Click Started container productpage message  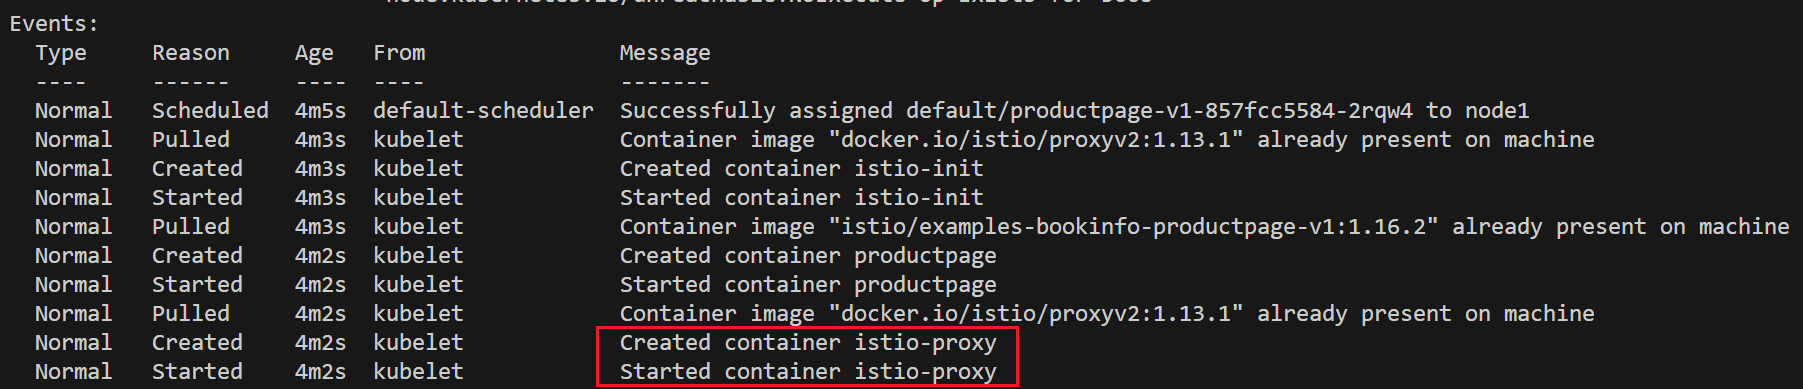pyautogui.click(x=808, y=285)
